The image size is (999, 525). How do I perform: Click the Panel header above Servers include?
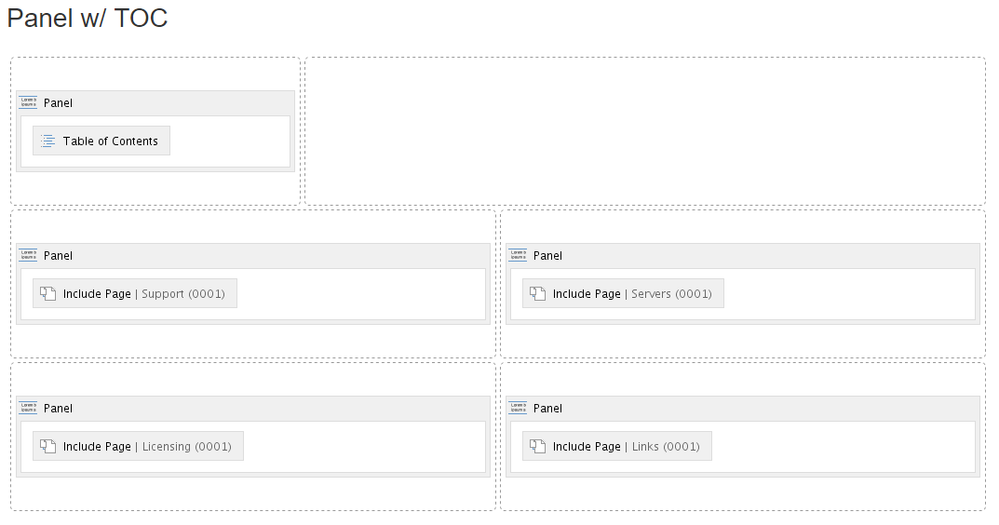click(743, 256)
